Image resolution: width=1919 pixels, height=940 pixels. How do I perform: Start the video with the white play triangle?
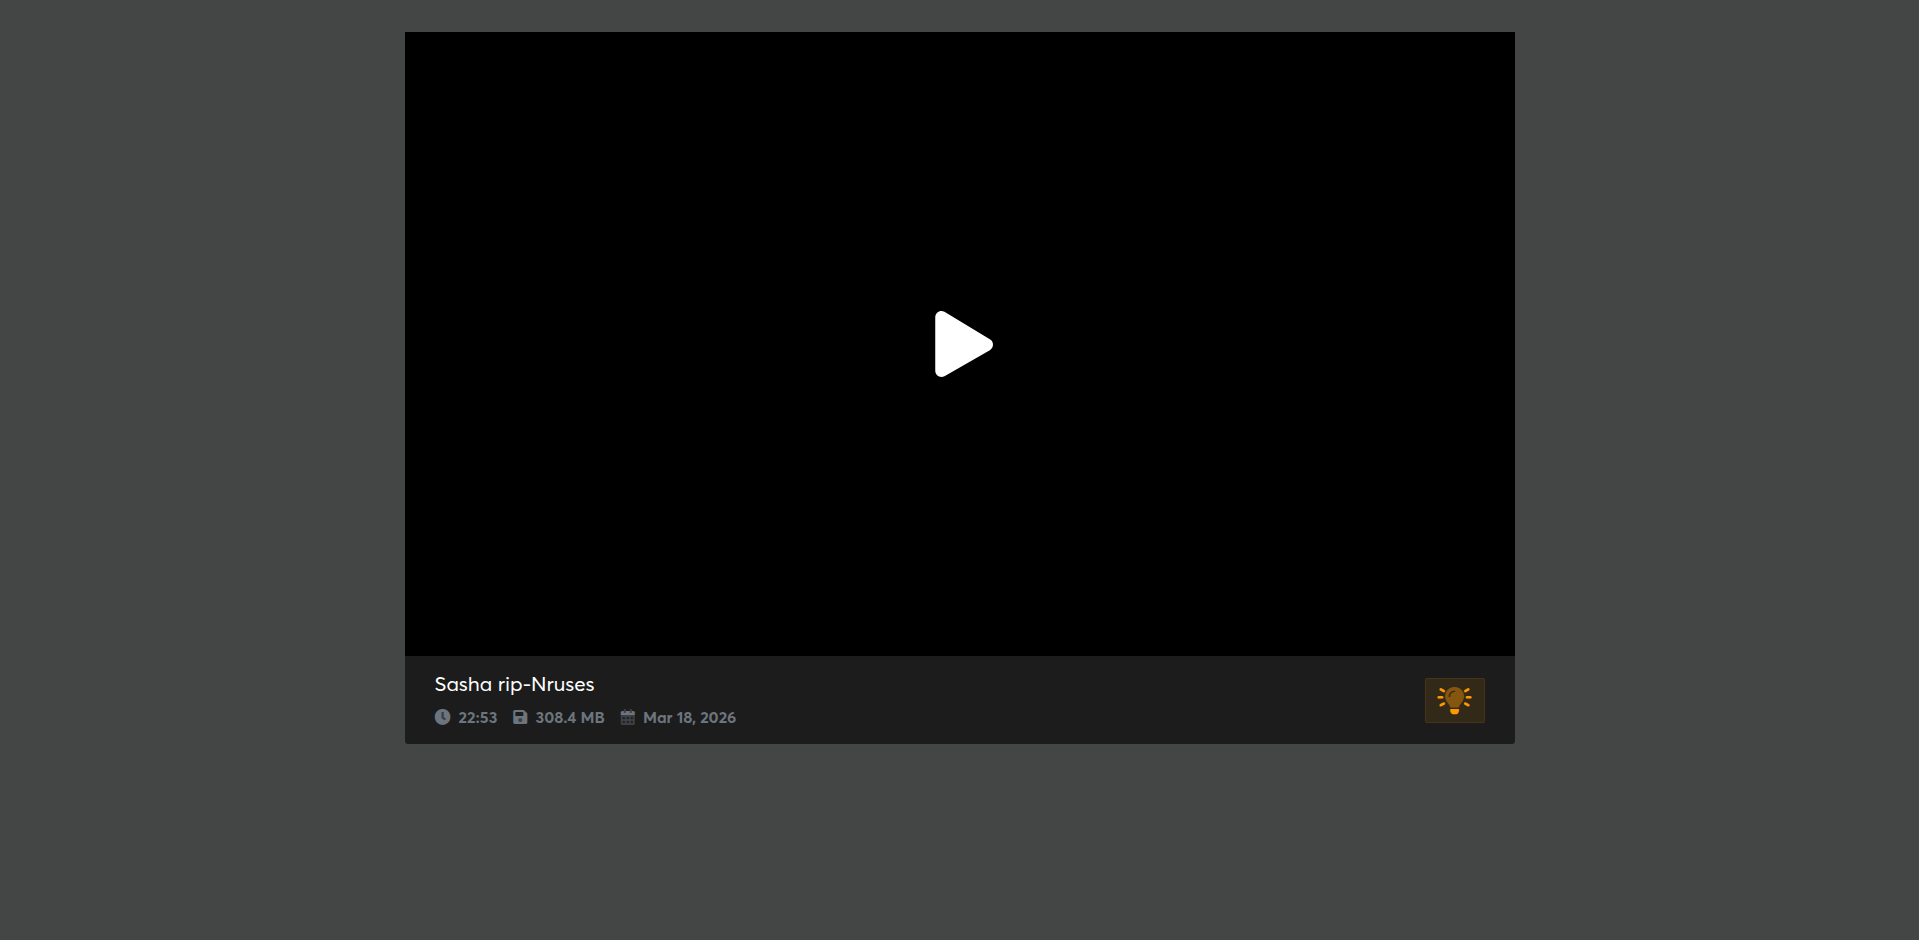(962, 344)
